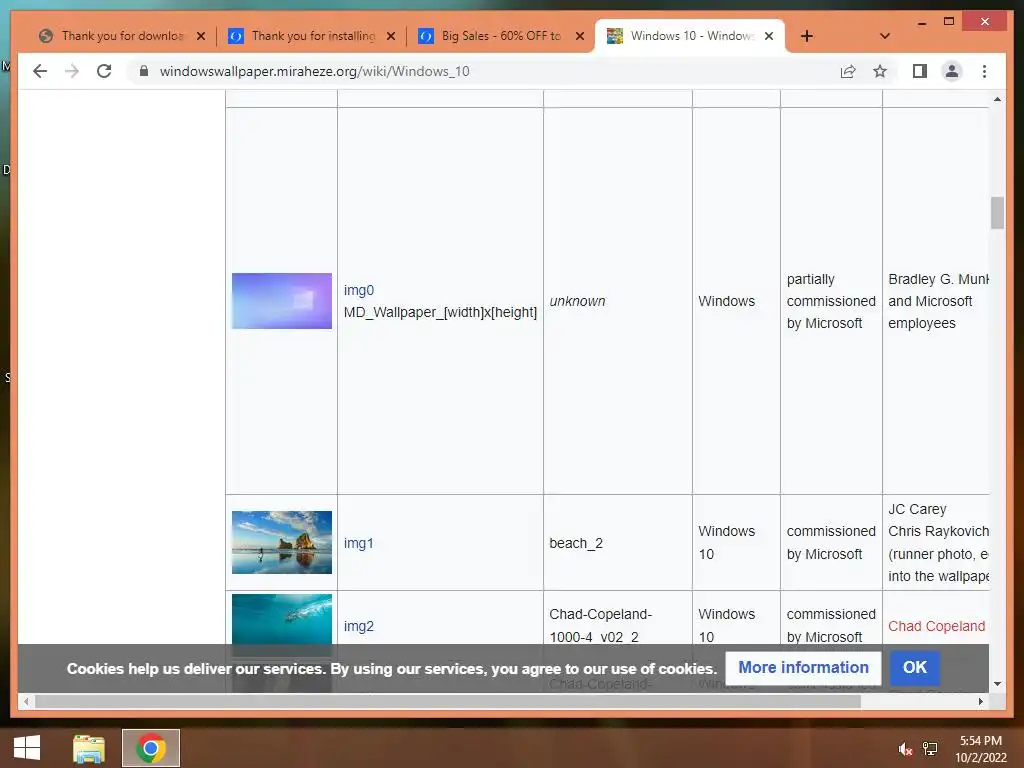This screenshot has height=768, width=1024.
Task: Open the taskbar clock showing 5:54 PM
Action: click(x=980, y=749)
